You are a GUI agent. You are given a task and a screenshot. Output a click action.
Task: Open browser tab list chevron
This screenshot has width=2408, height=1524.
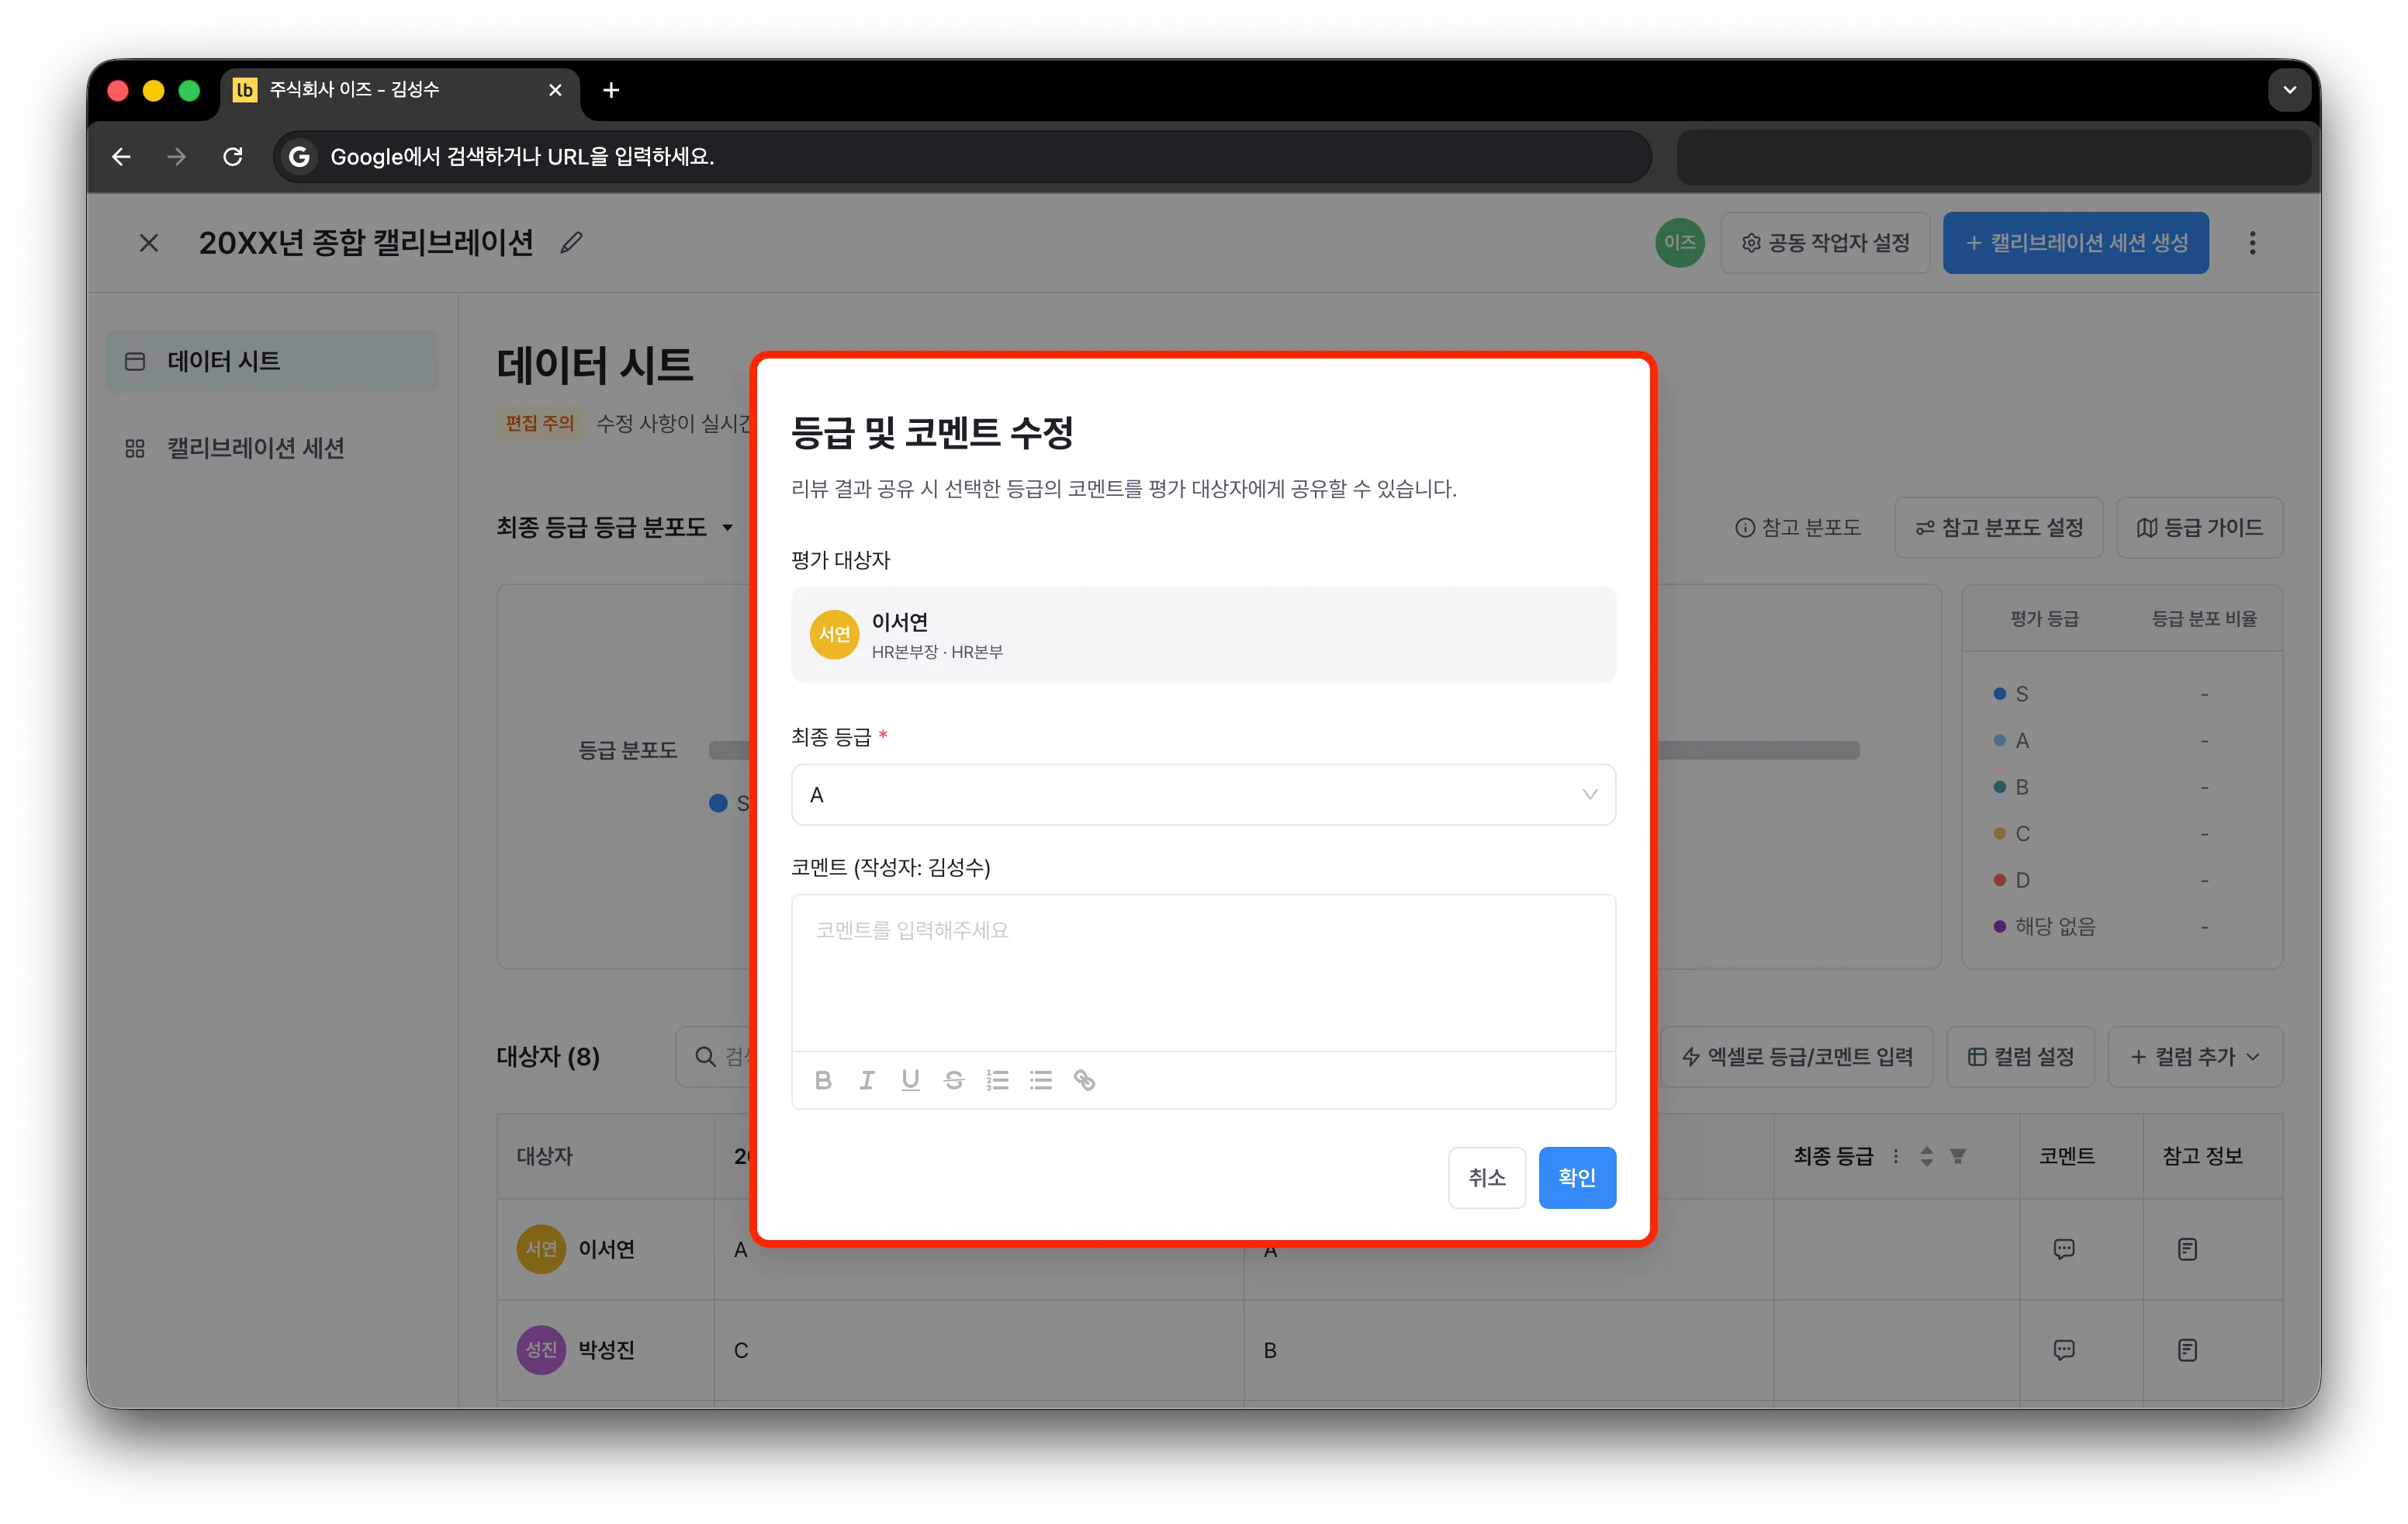point(2289,90)
